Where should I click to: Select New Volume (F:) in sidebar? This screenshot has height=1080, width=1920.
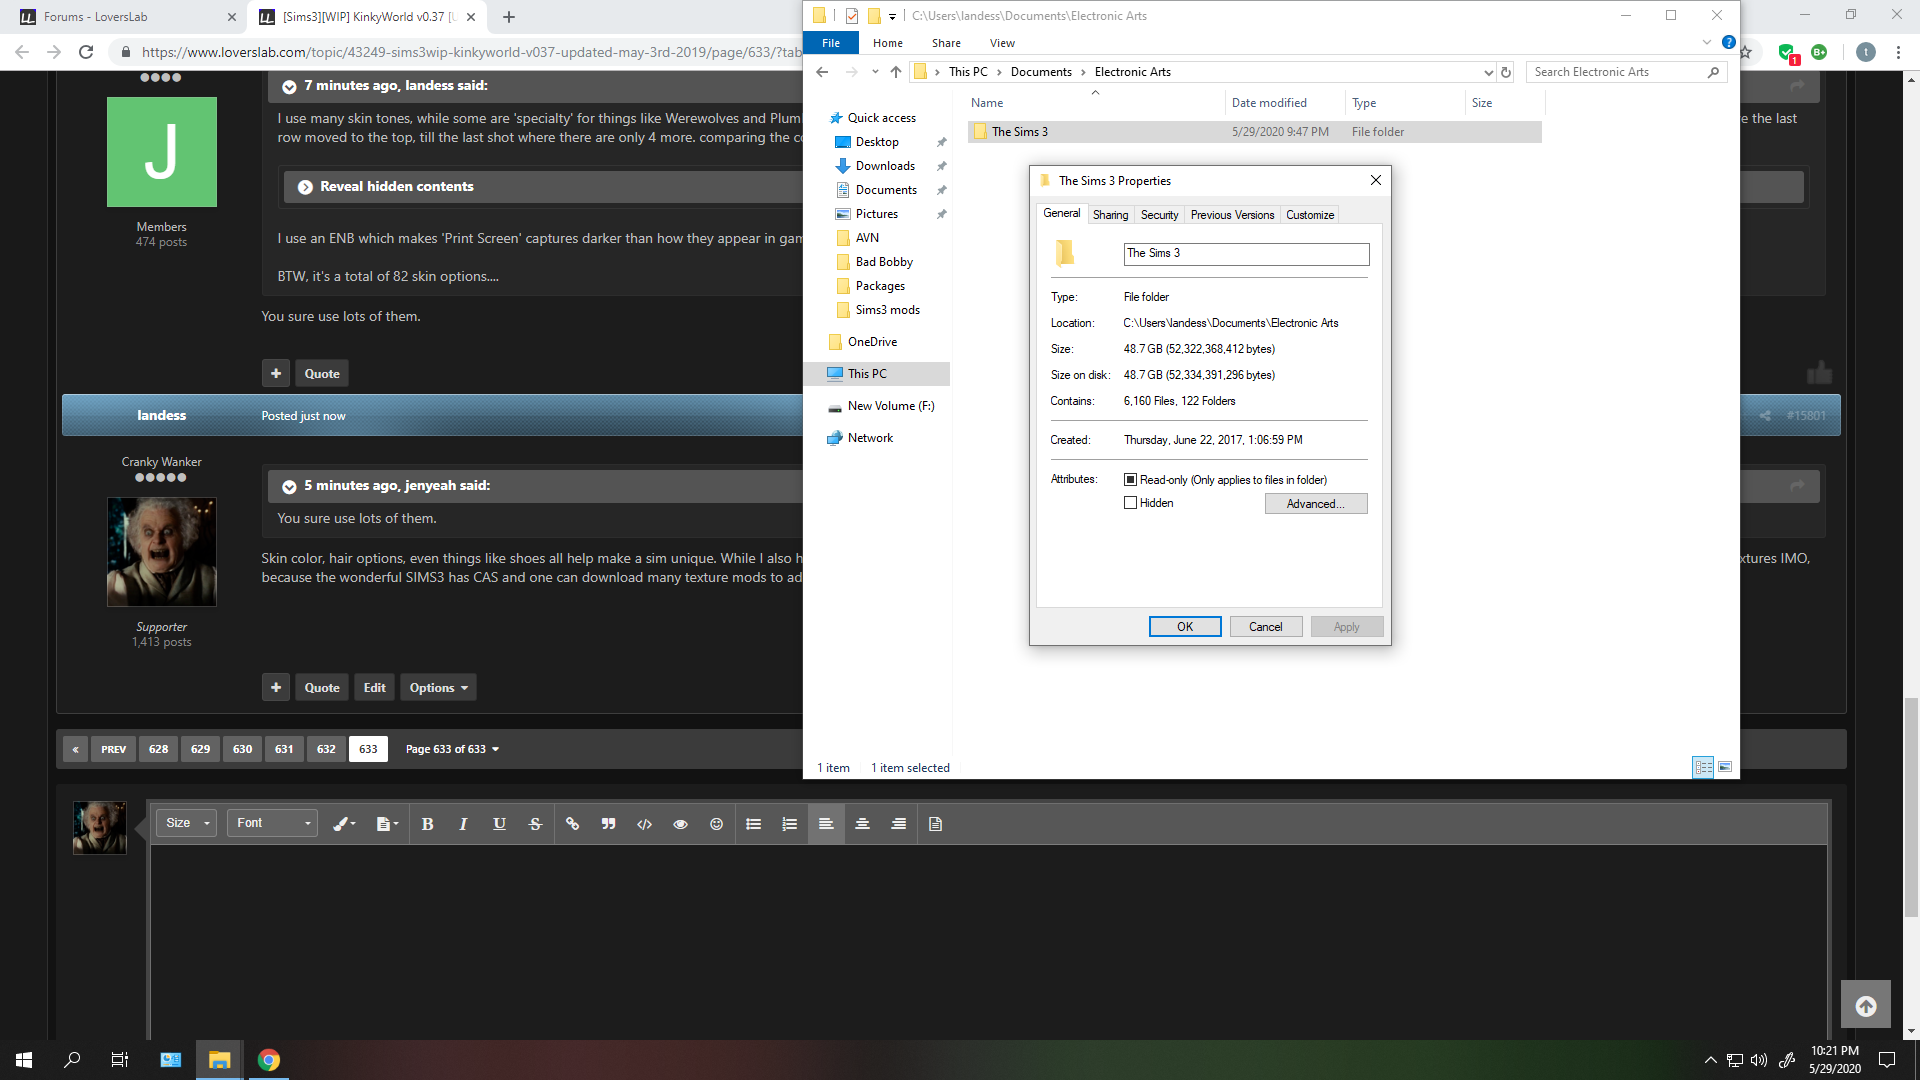click(x=890, y=406)
